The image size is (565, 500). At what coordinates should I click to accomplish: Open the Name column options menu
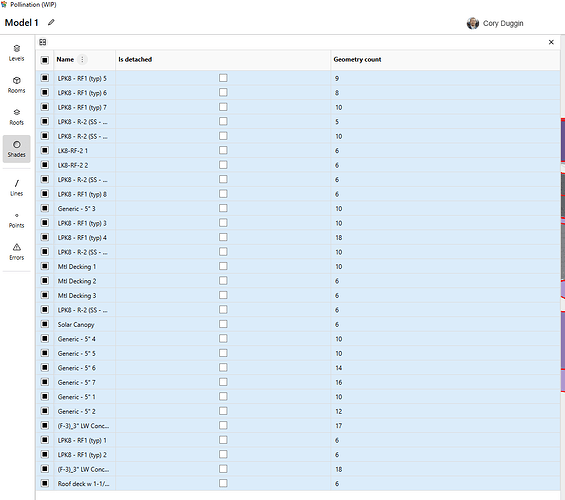pyautogui.click(x=82, y=59)
